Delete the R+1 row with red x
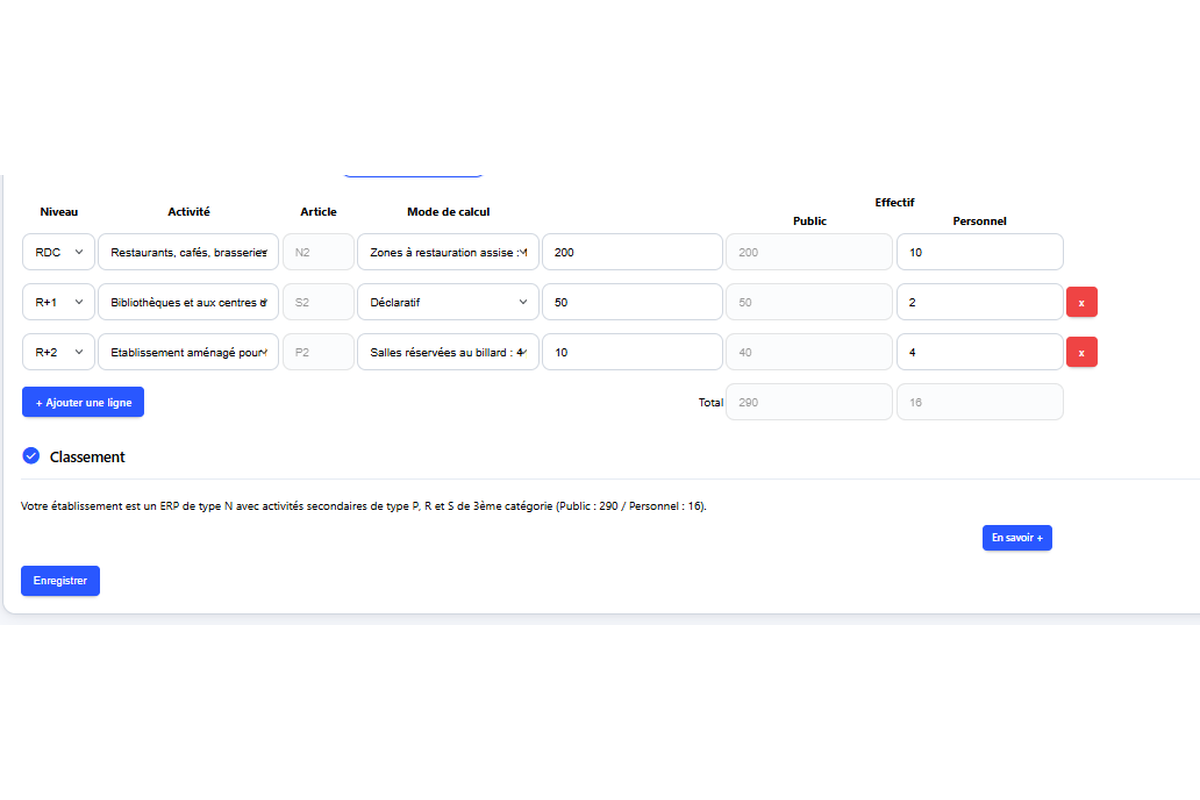The width and height of the screenshot is (1200, 800). tap(1081, 302)
